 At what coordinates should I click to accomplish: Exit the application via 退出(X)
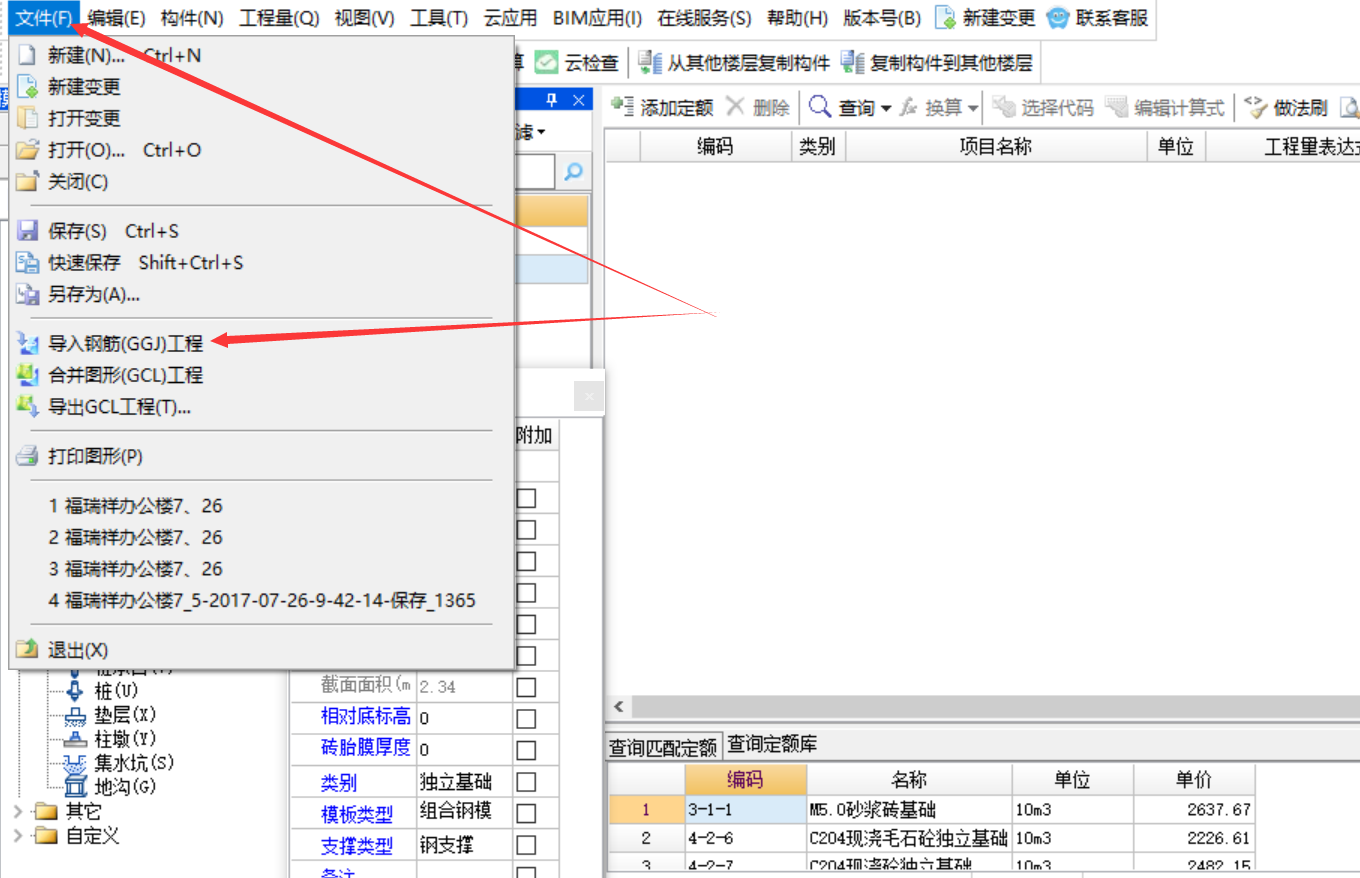point(78,650)
